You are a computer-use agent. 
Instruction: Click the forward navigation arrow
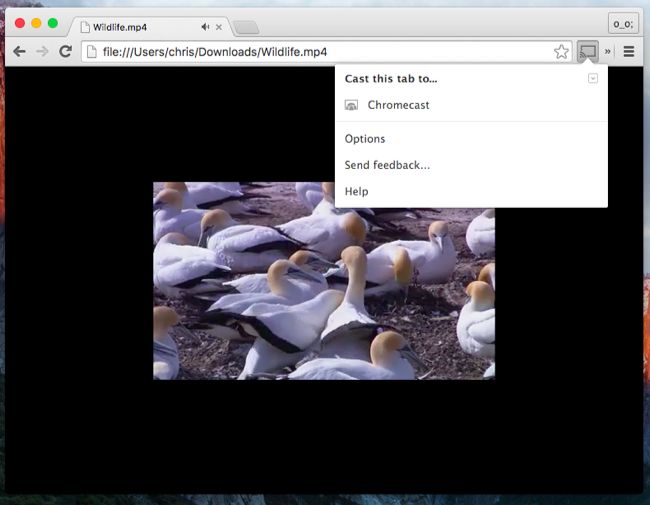point(42,51)
